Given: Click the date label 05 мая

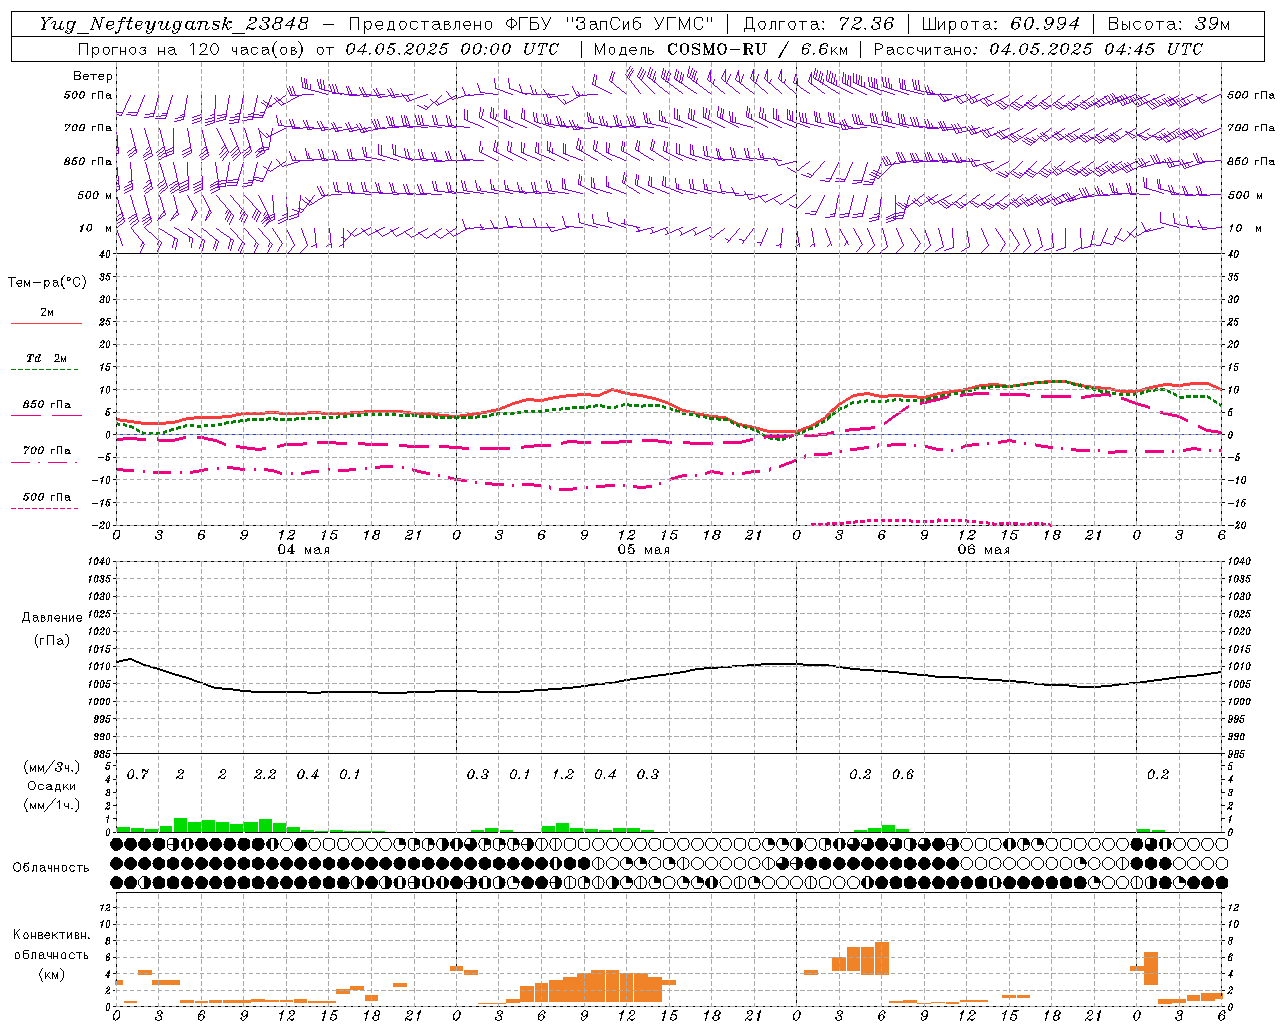Looking at the screenshot, I should (643, 550).
